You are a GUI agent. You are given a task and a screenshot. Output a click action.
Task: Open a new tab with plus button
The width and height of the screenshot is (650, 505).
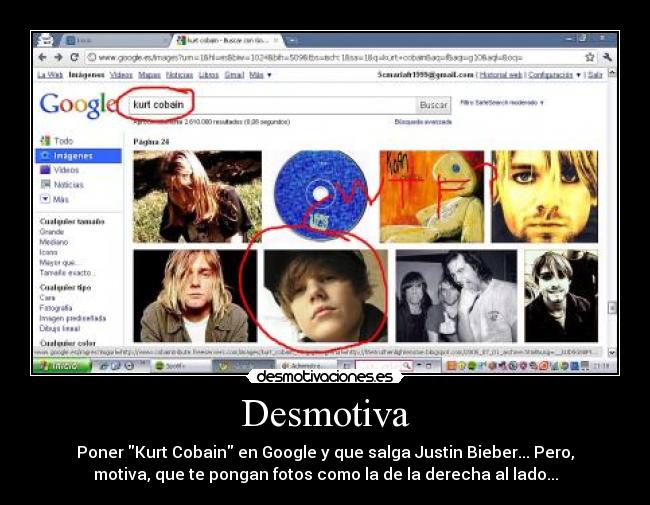tap(292, 41)
